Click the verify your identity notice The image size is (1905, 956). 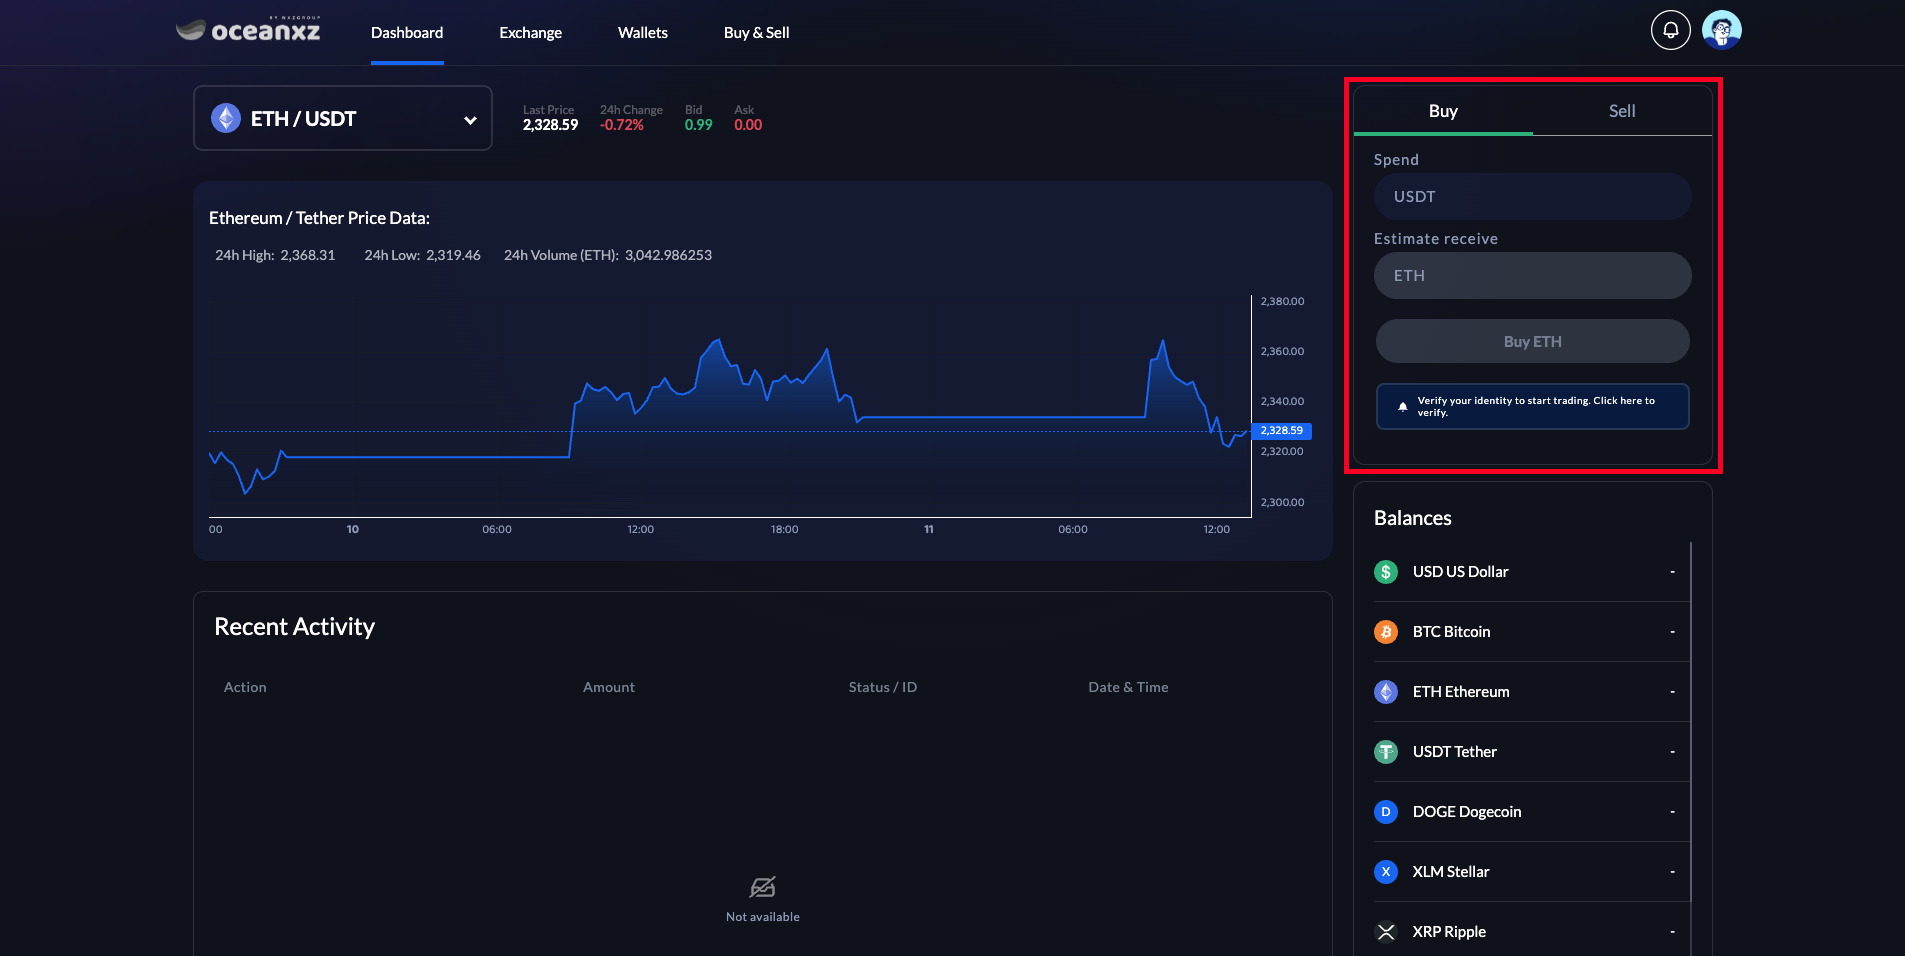1533,406
